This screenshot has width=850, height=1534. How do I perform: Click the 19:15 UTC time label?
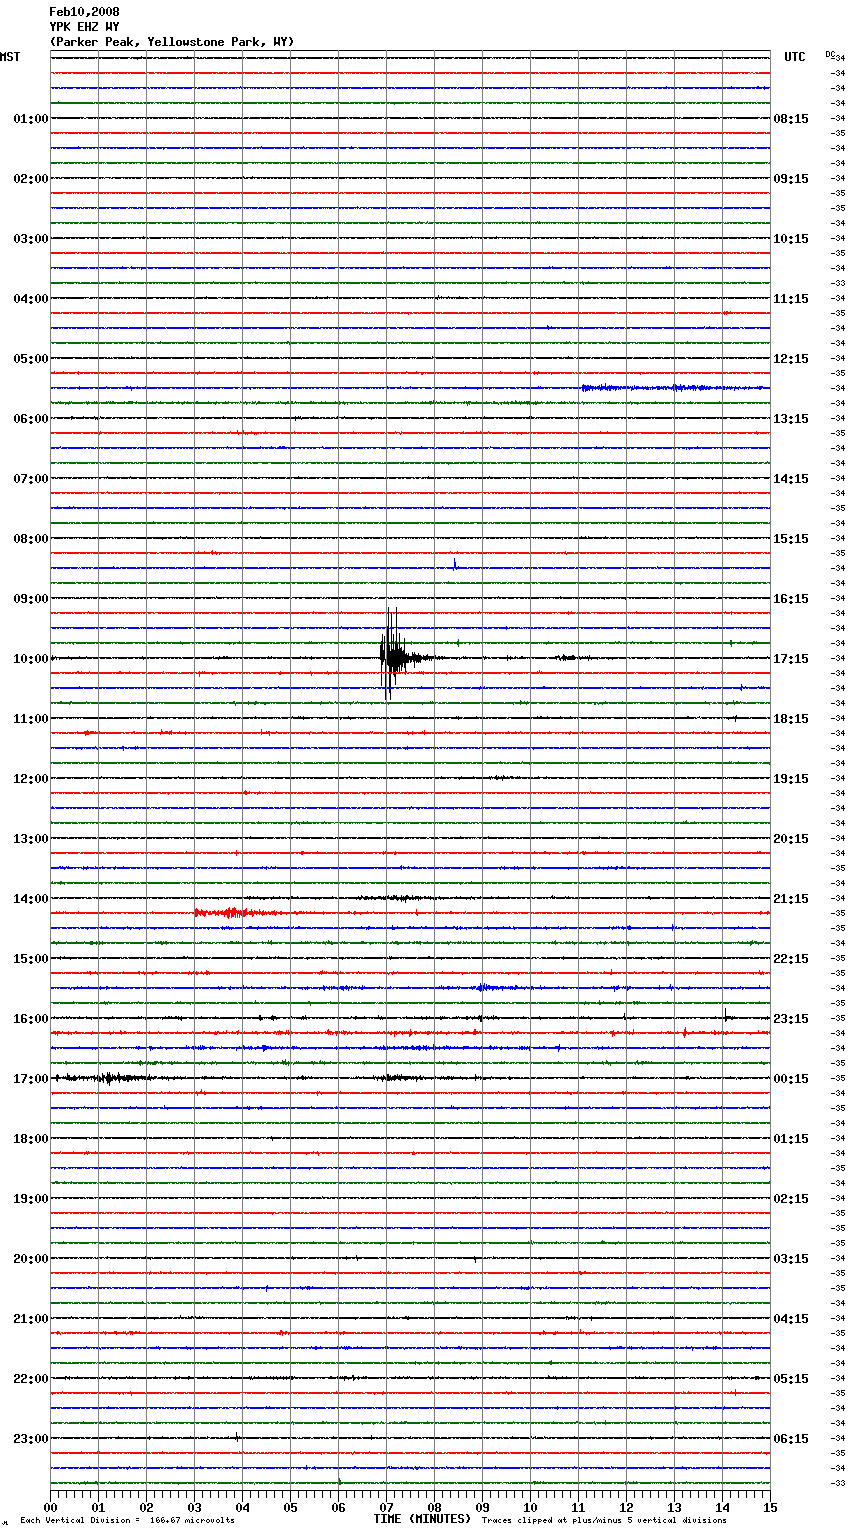(791, 778)
